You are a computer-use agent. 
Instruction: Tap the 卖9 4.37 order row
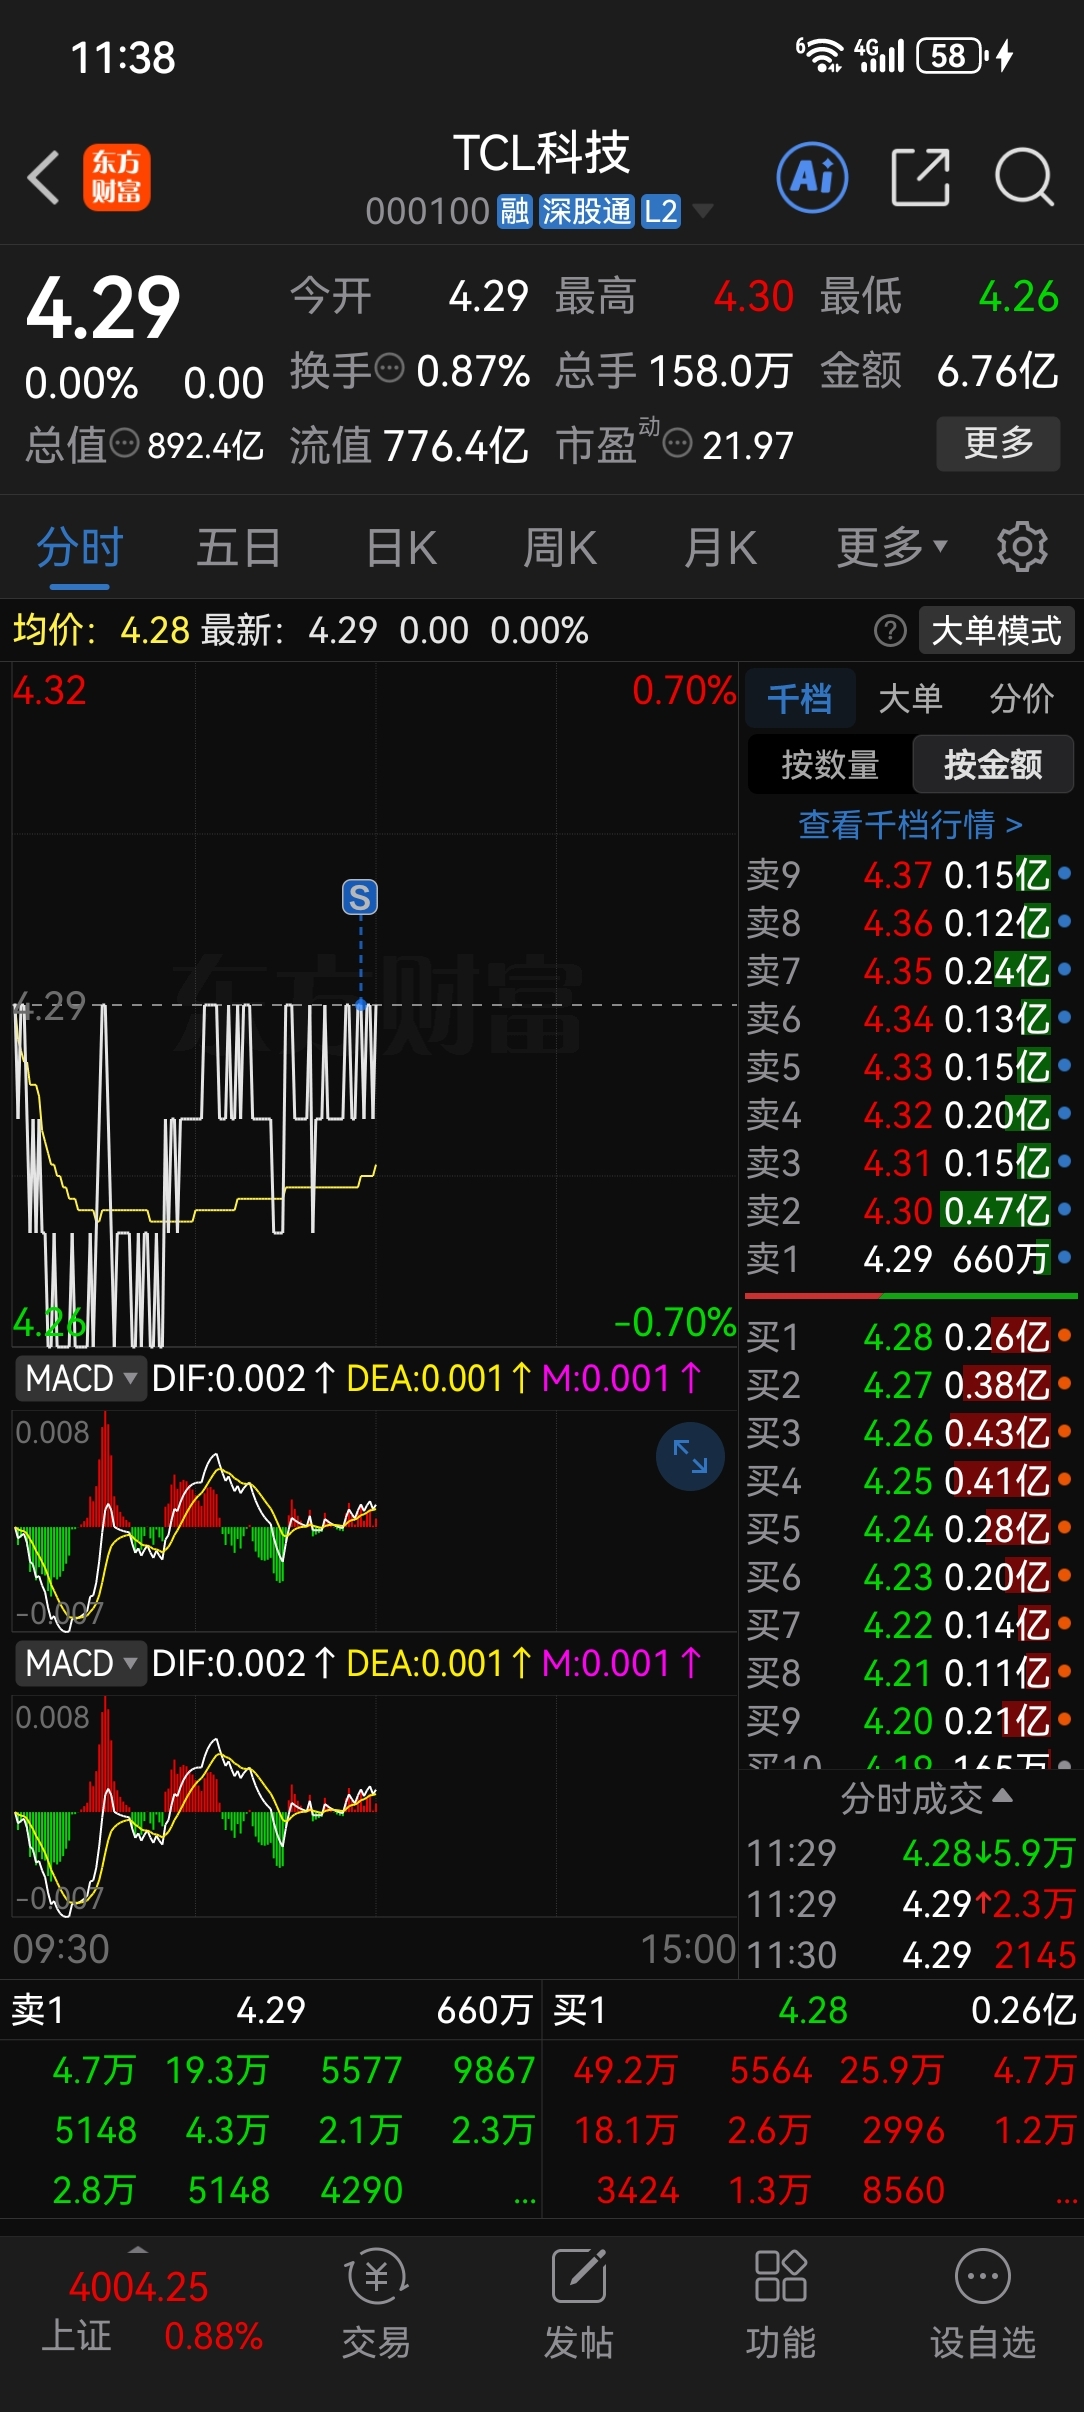(x=910, y=875)
